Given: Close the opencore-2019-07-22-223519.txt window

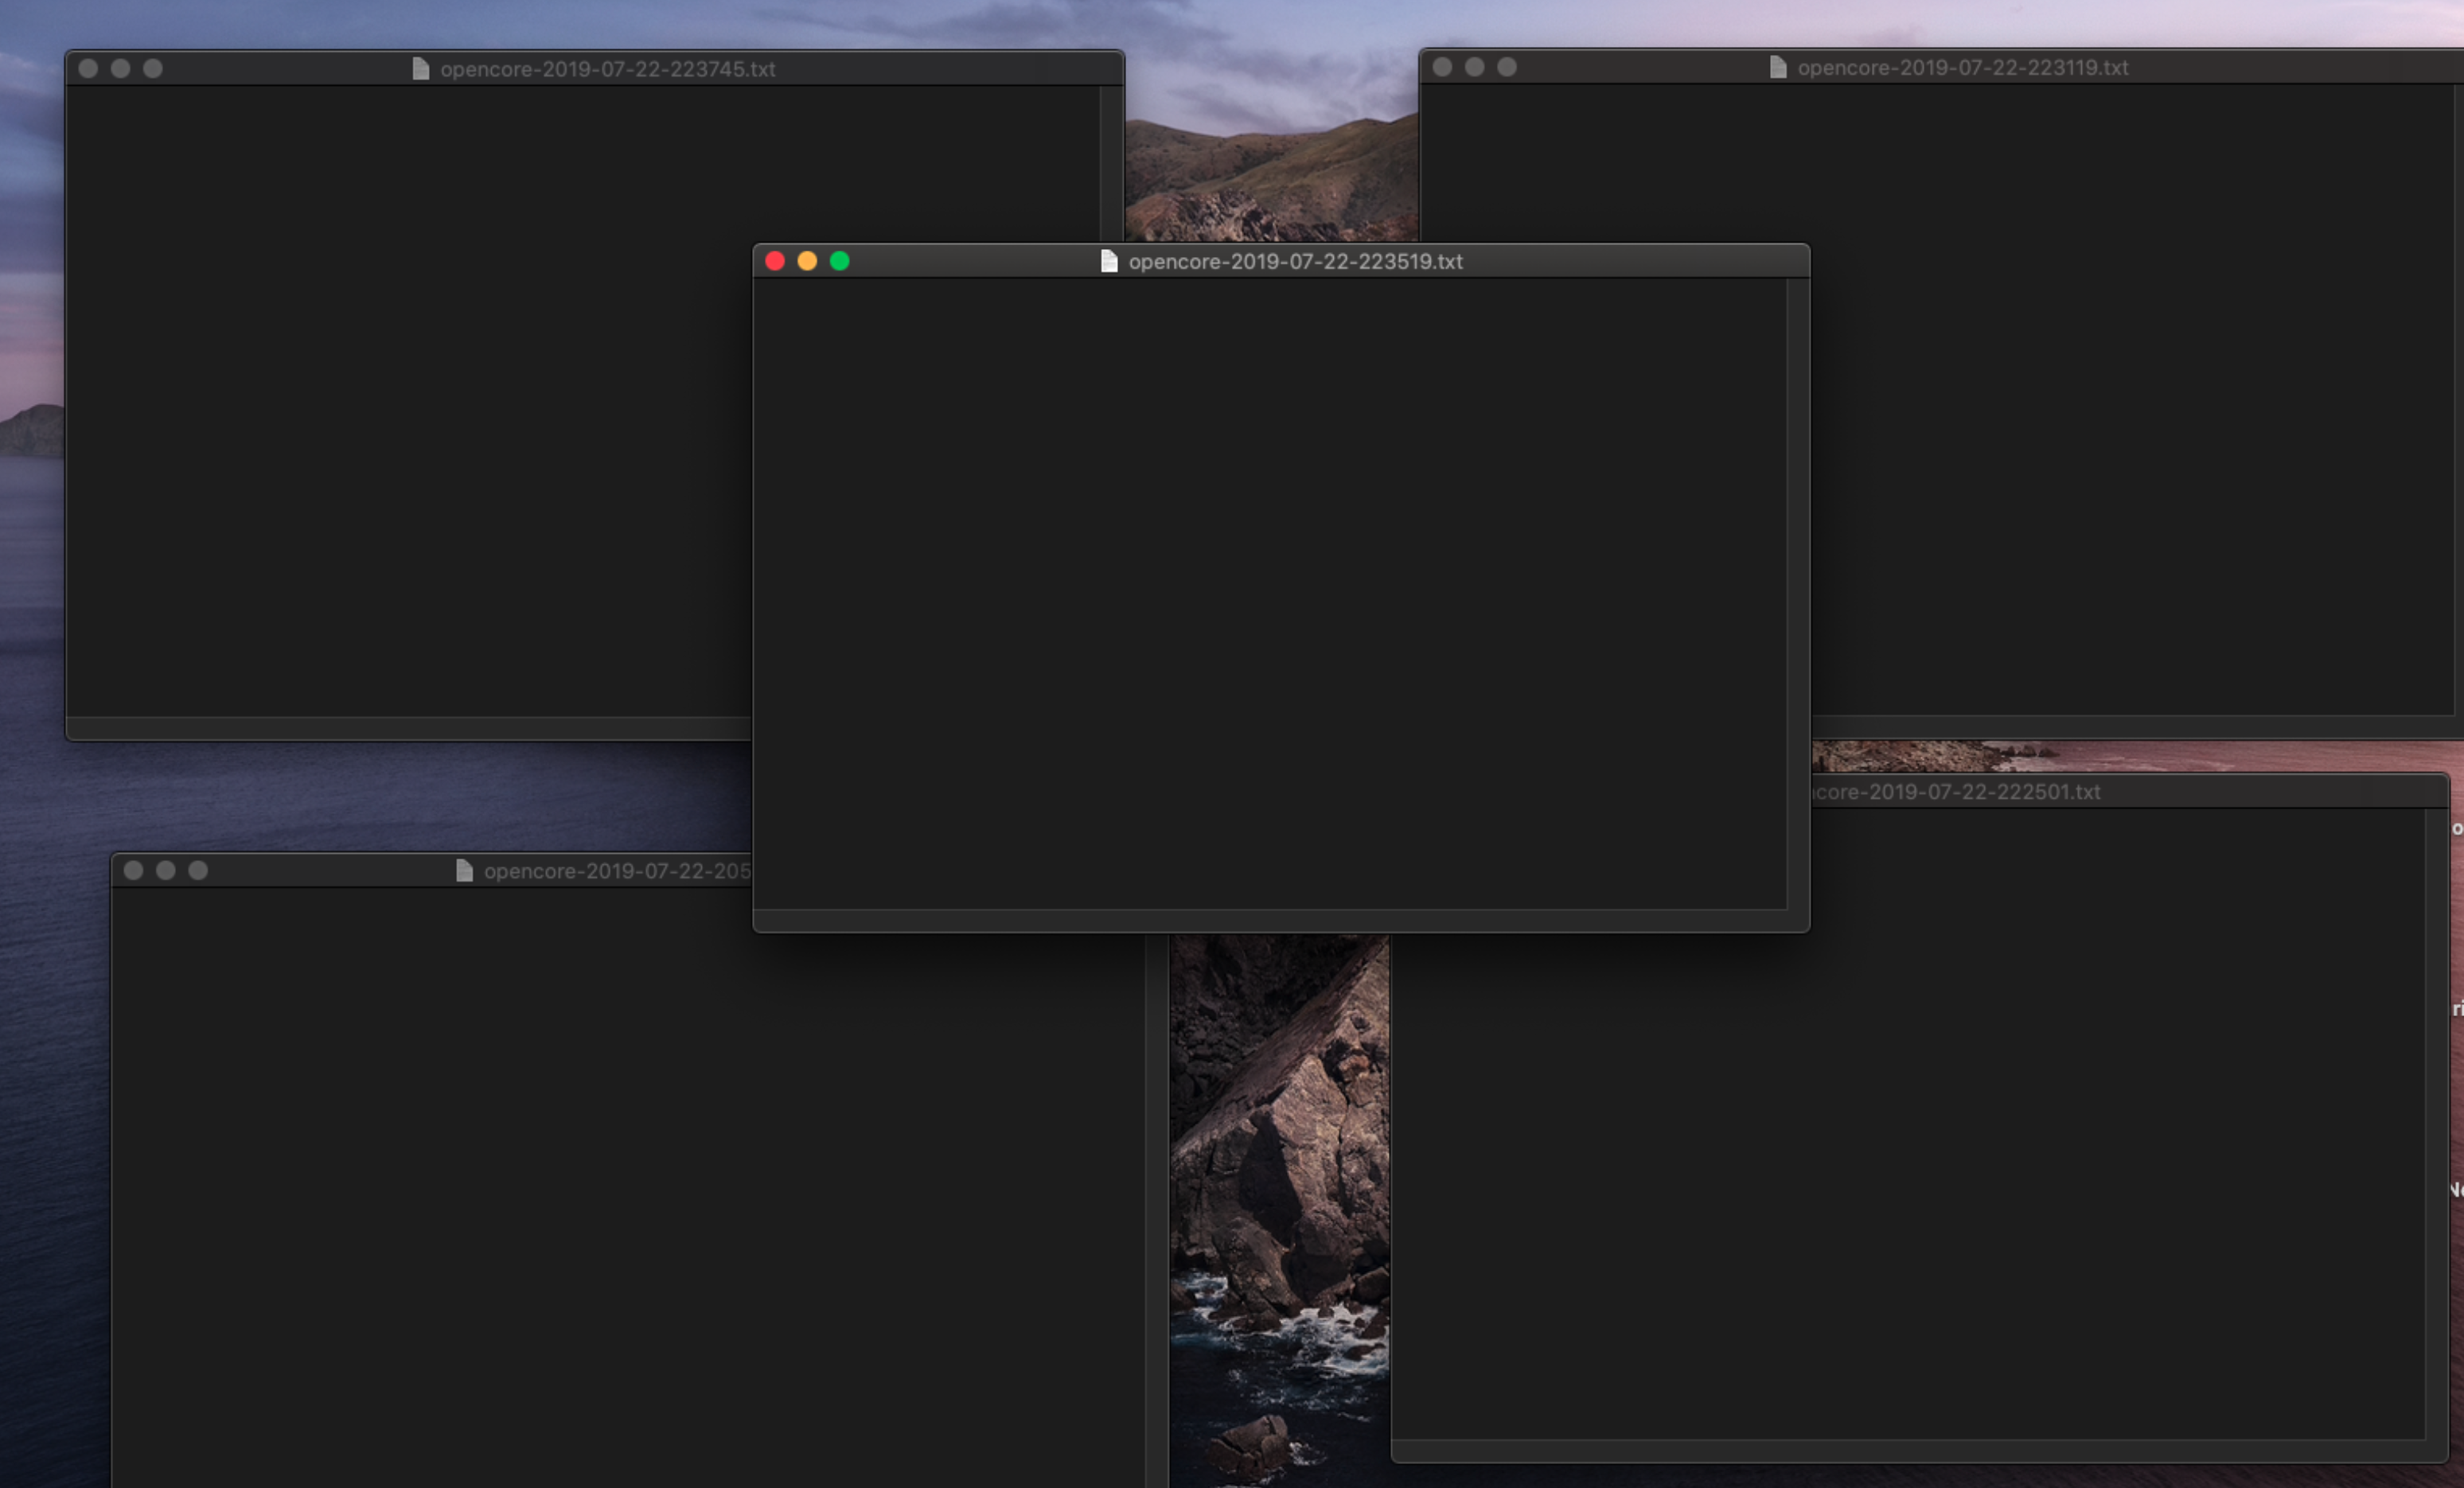Looking at the screenshot, I should (x=774, y=261).
